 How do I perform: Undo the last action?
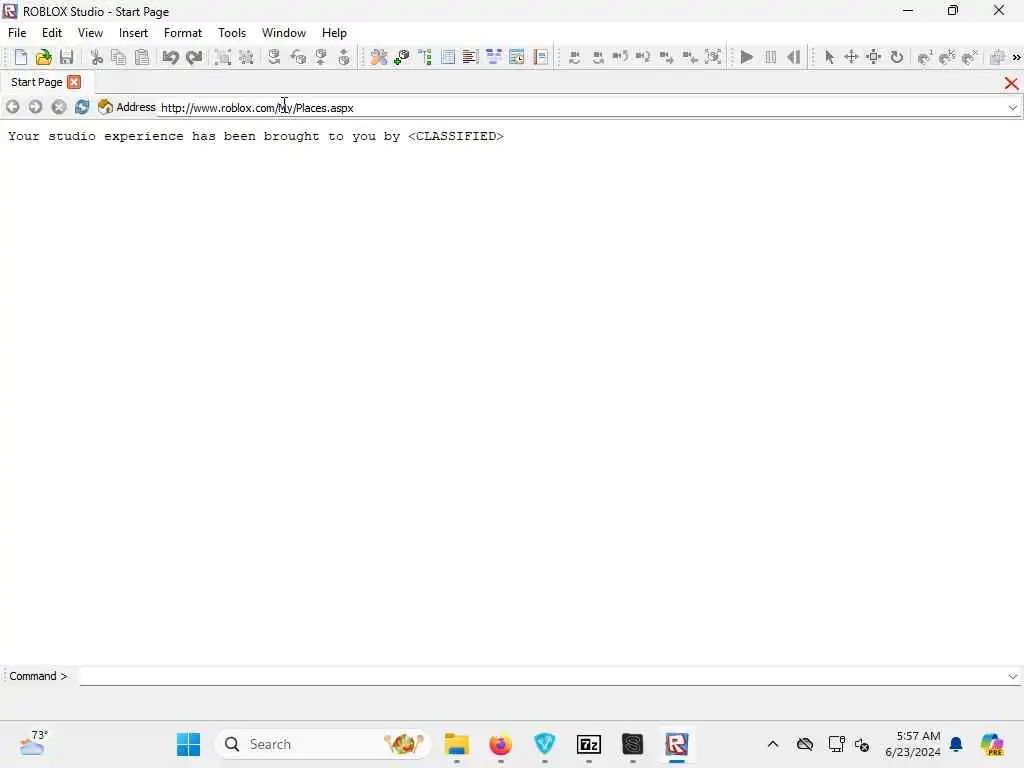coord(170,57)
